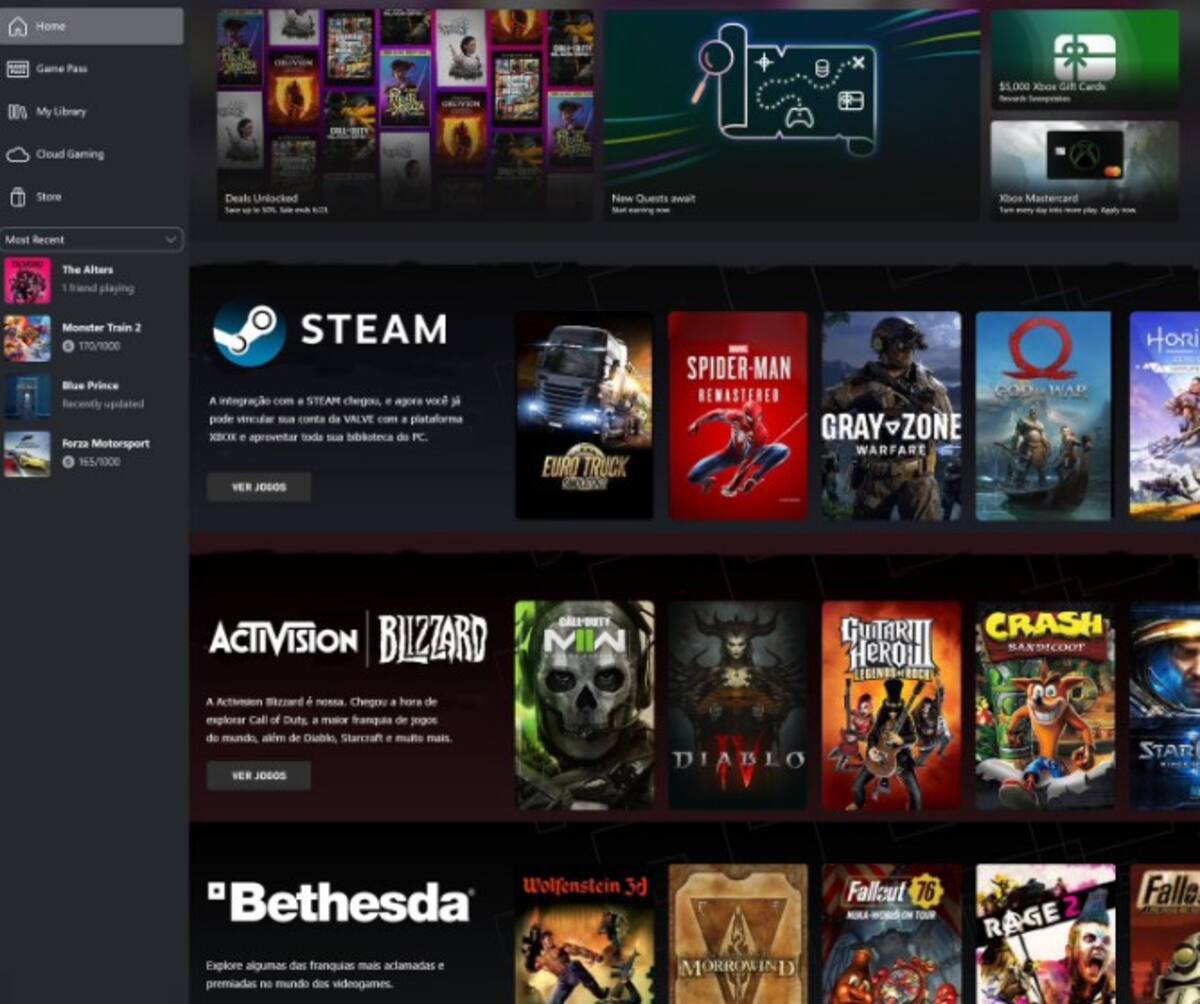Select Blue Prince title text

coord(90,386)
